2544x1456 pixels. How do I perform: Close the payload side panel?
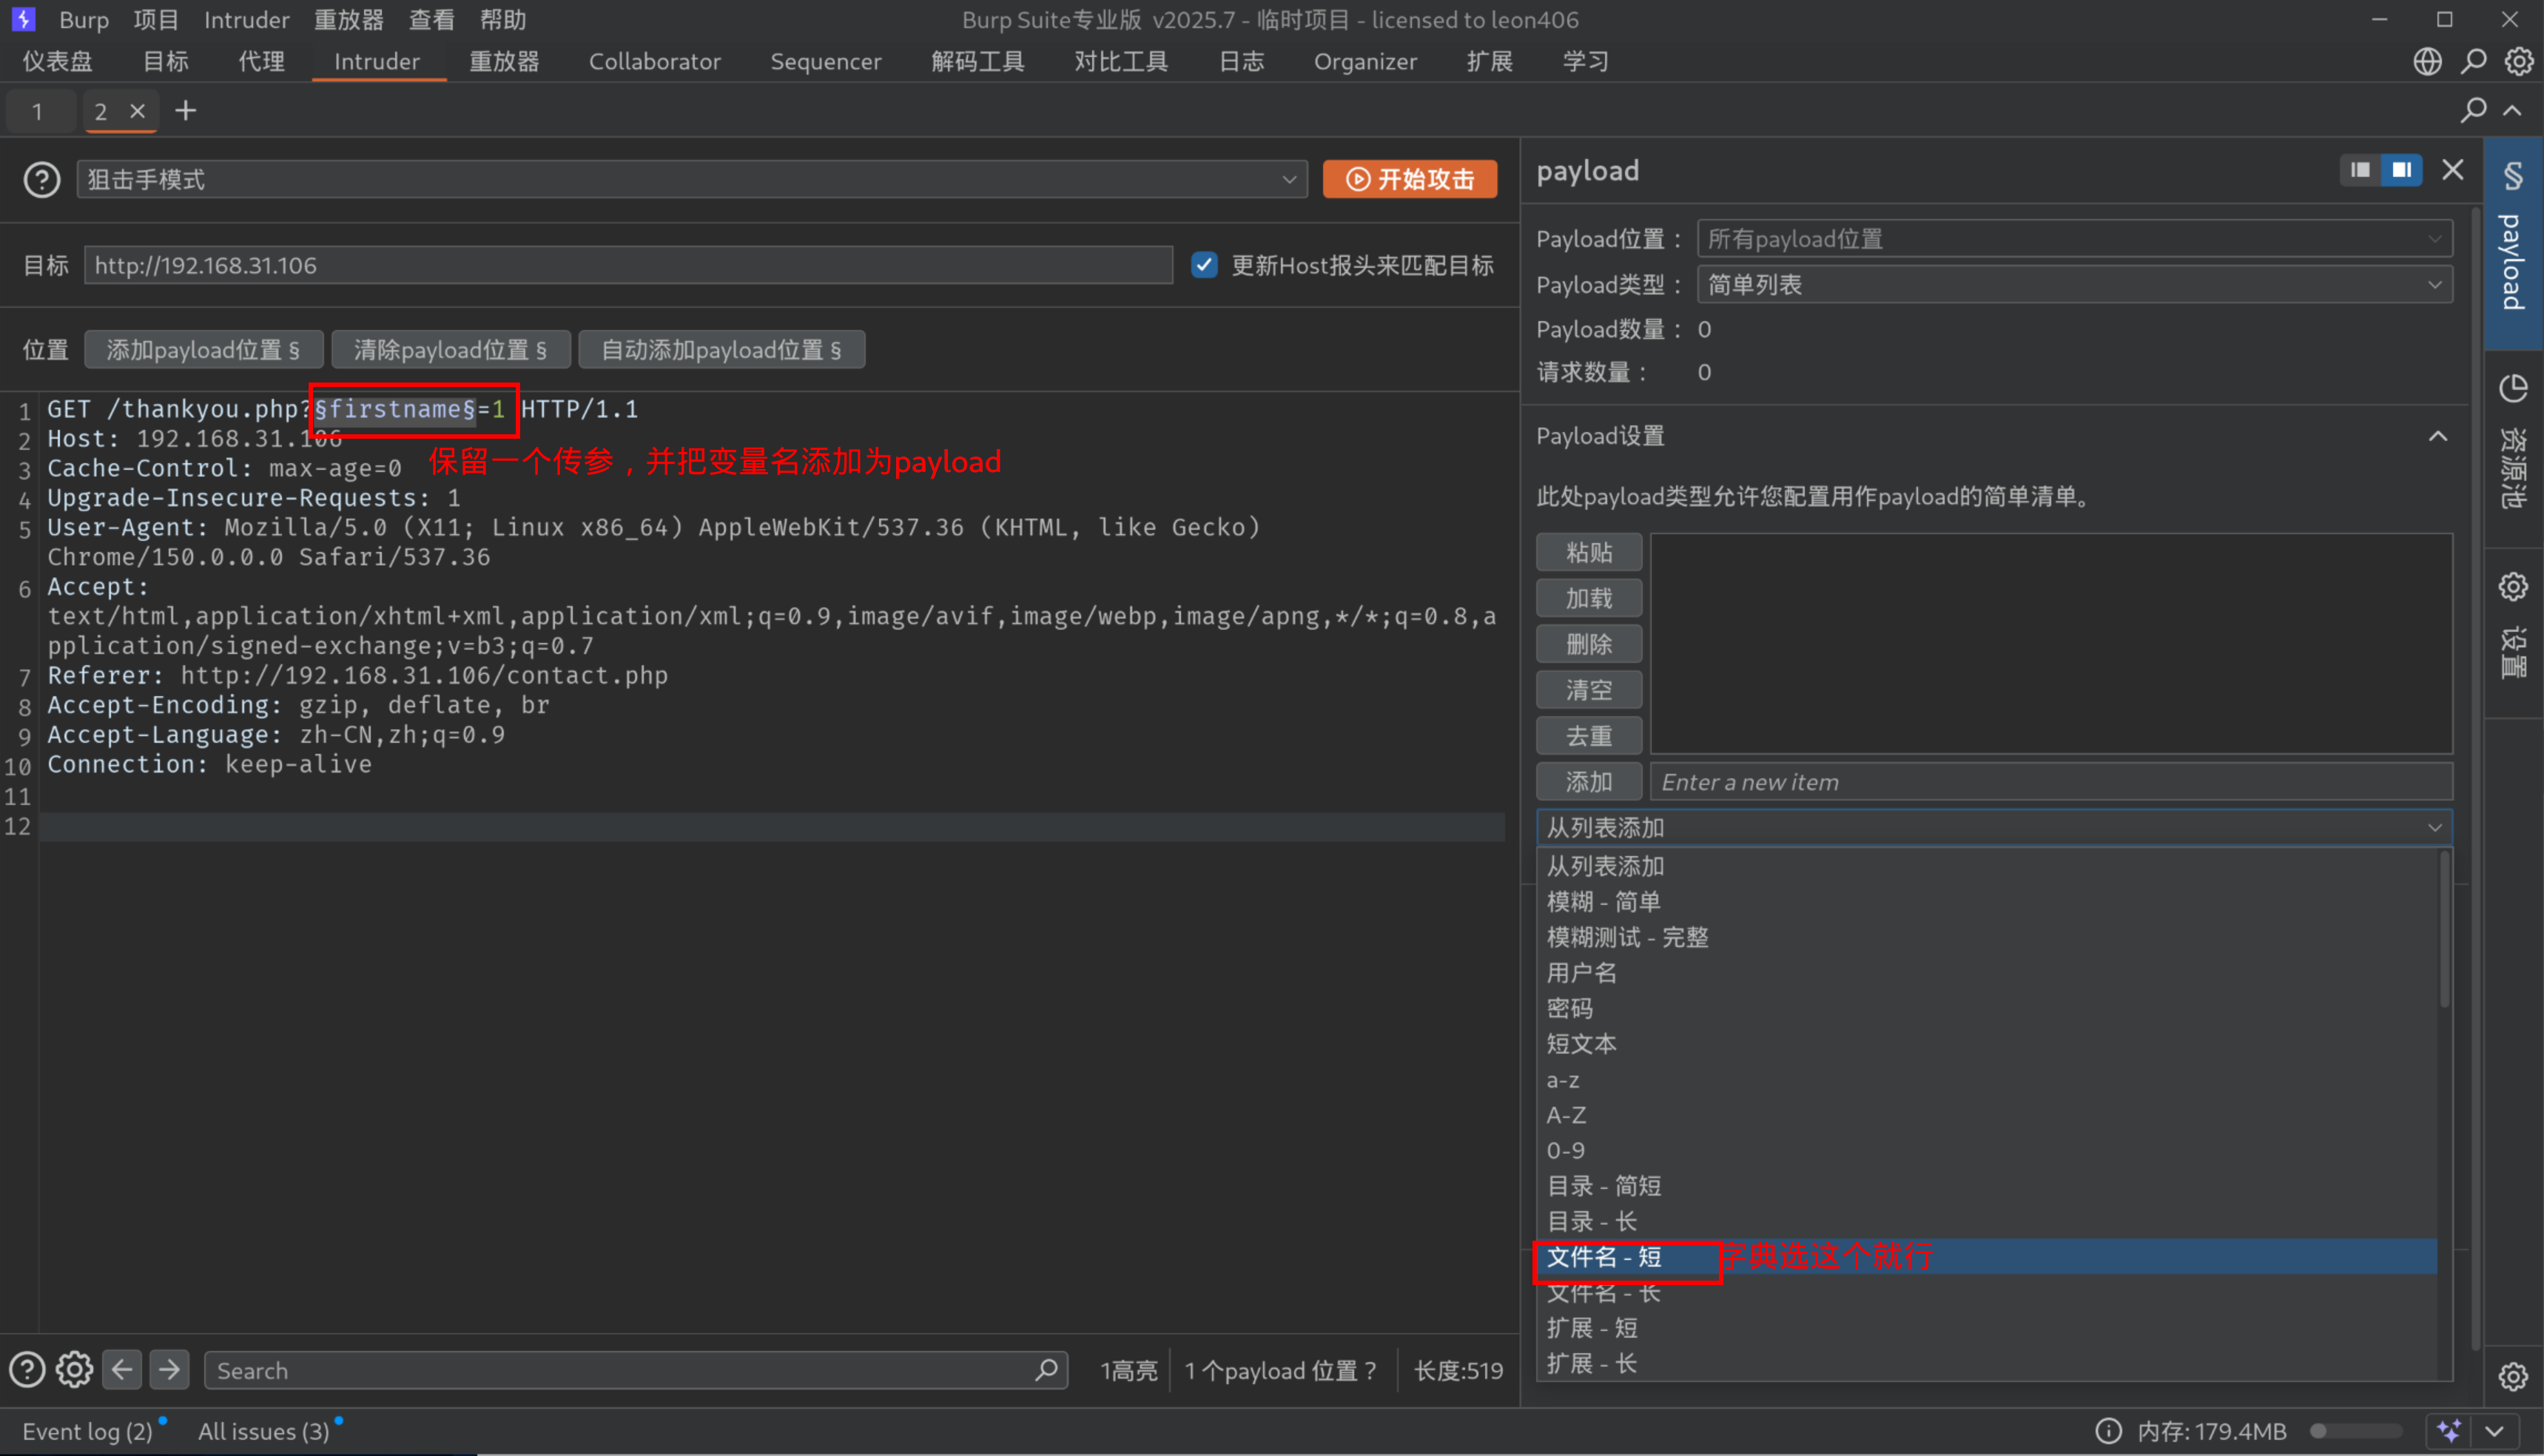(2452, 169)
